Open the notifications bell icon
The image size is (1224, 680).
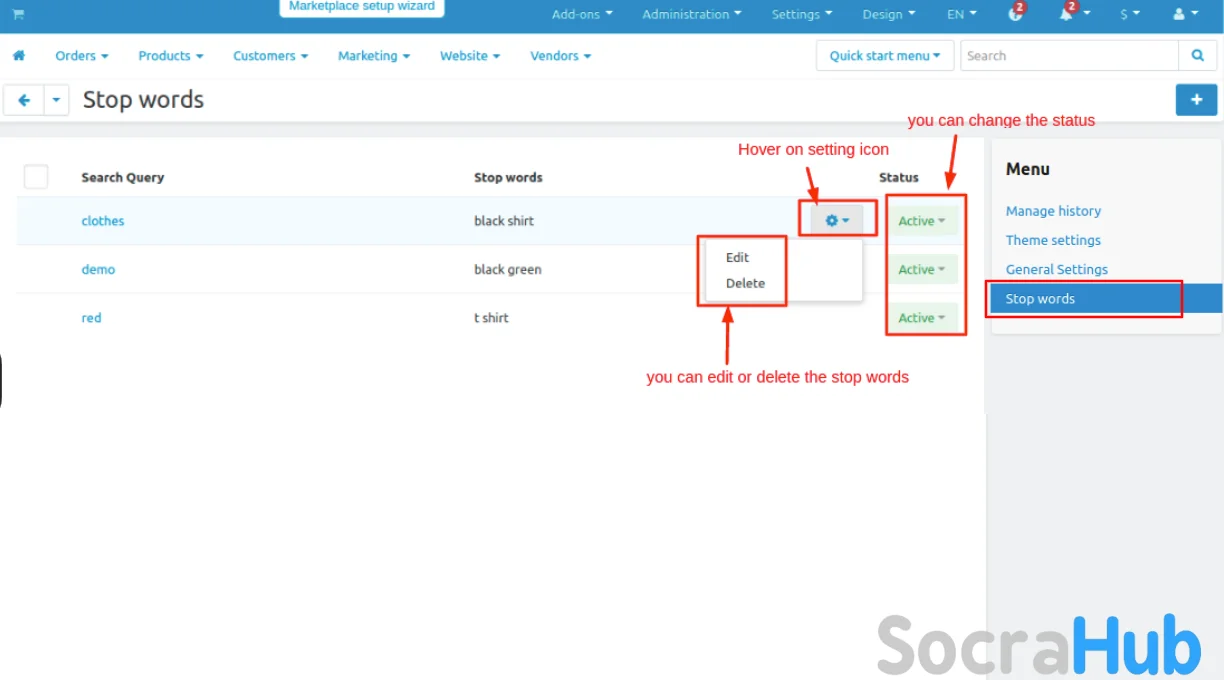[1067, 14]
